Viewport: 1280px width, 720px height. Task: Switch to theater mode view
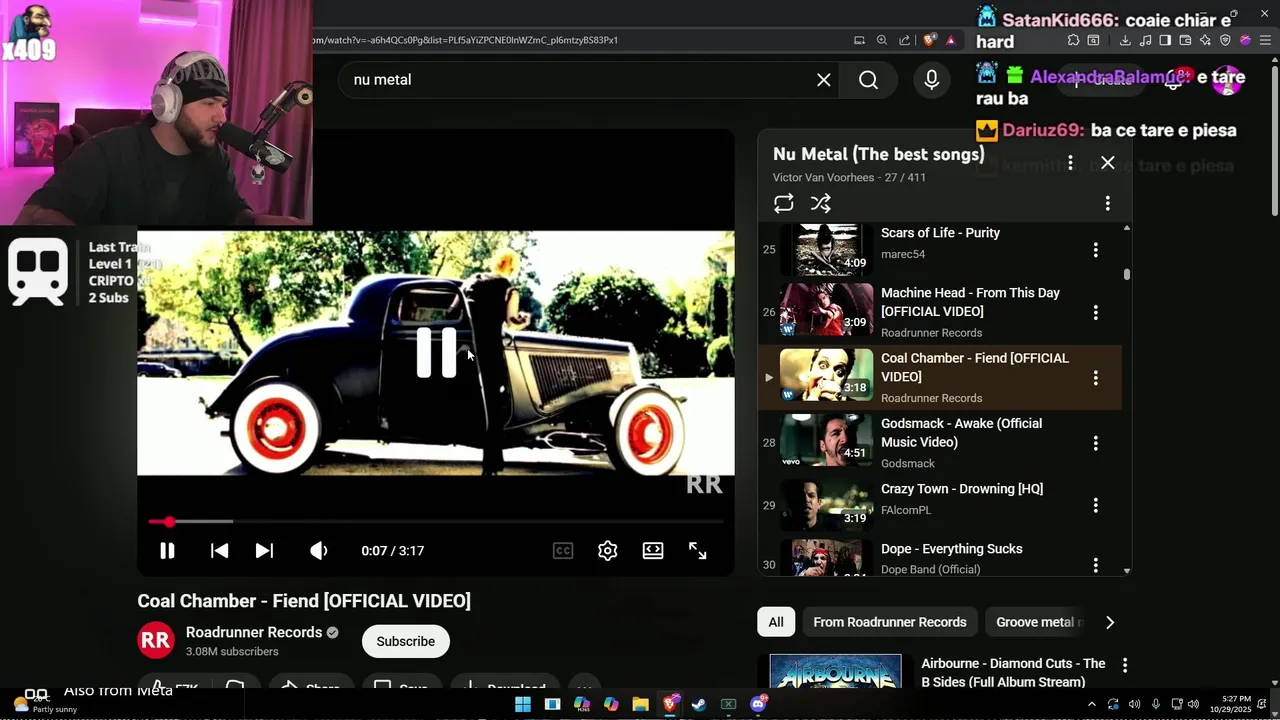653,550
